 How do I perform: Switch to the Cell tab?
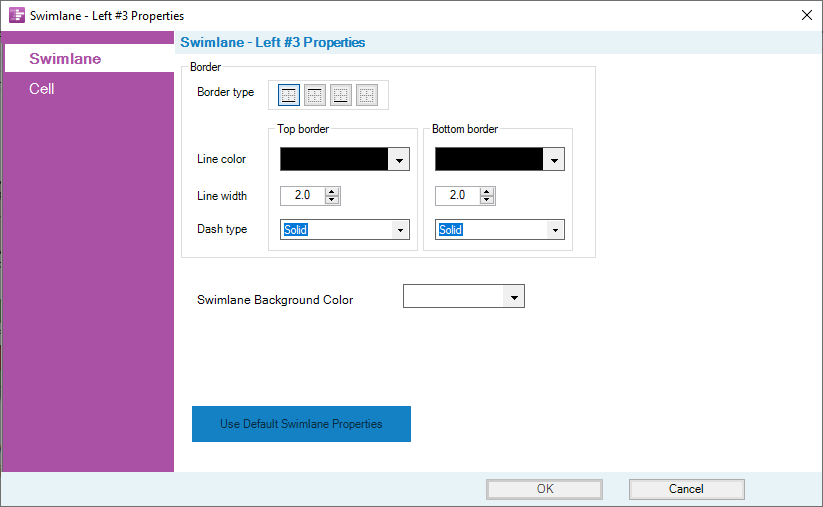pyautogui.click(x=41, y=89)
